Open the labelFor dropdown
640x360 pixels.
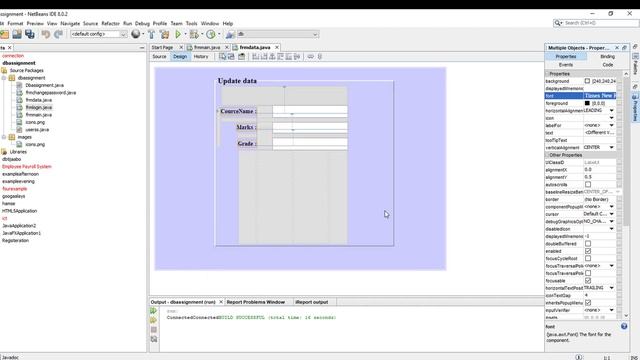tap(611, 125)
